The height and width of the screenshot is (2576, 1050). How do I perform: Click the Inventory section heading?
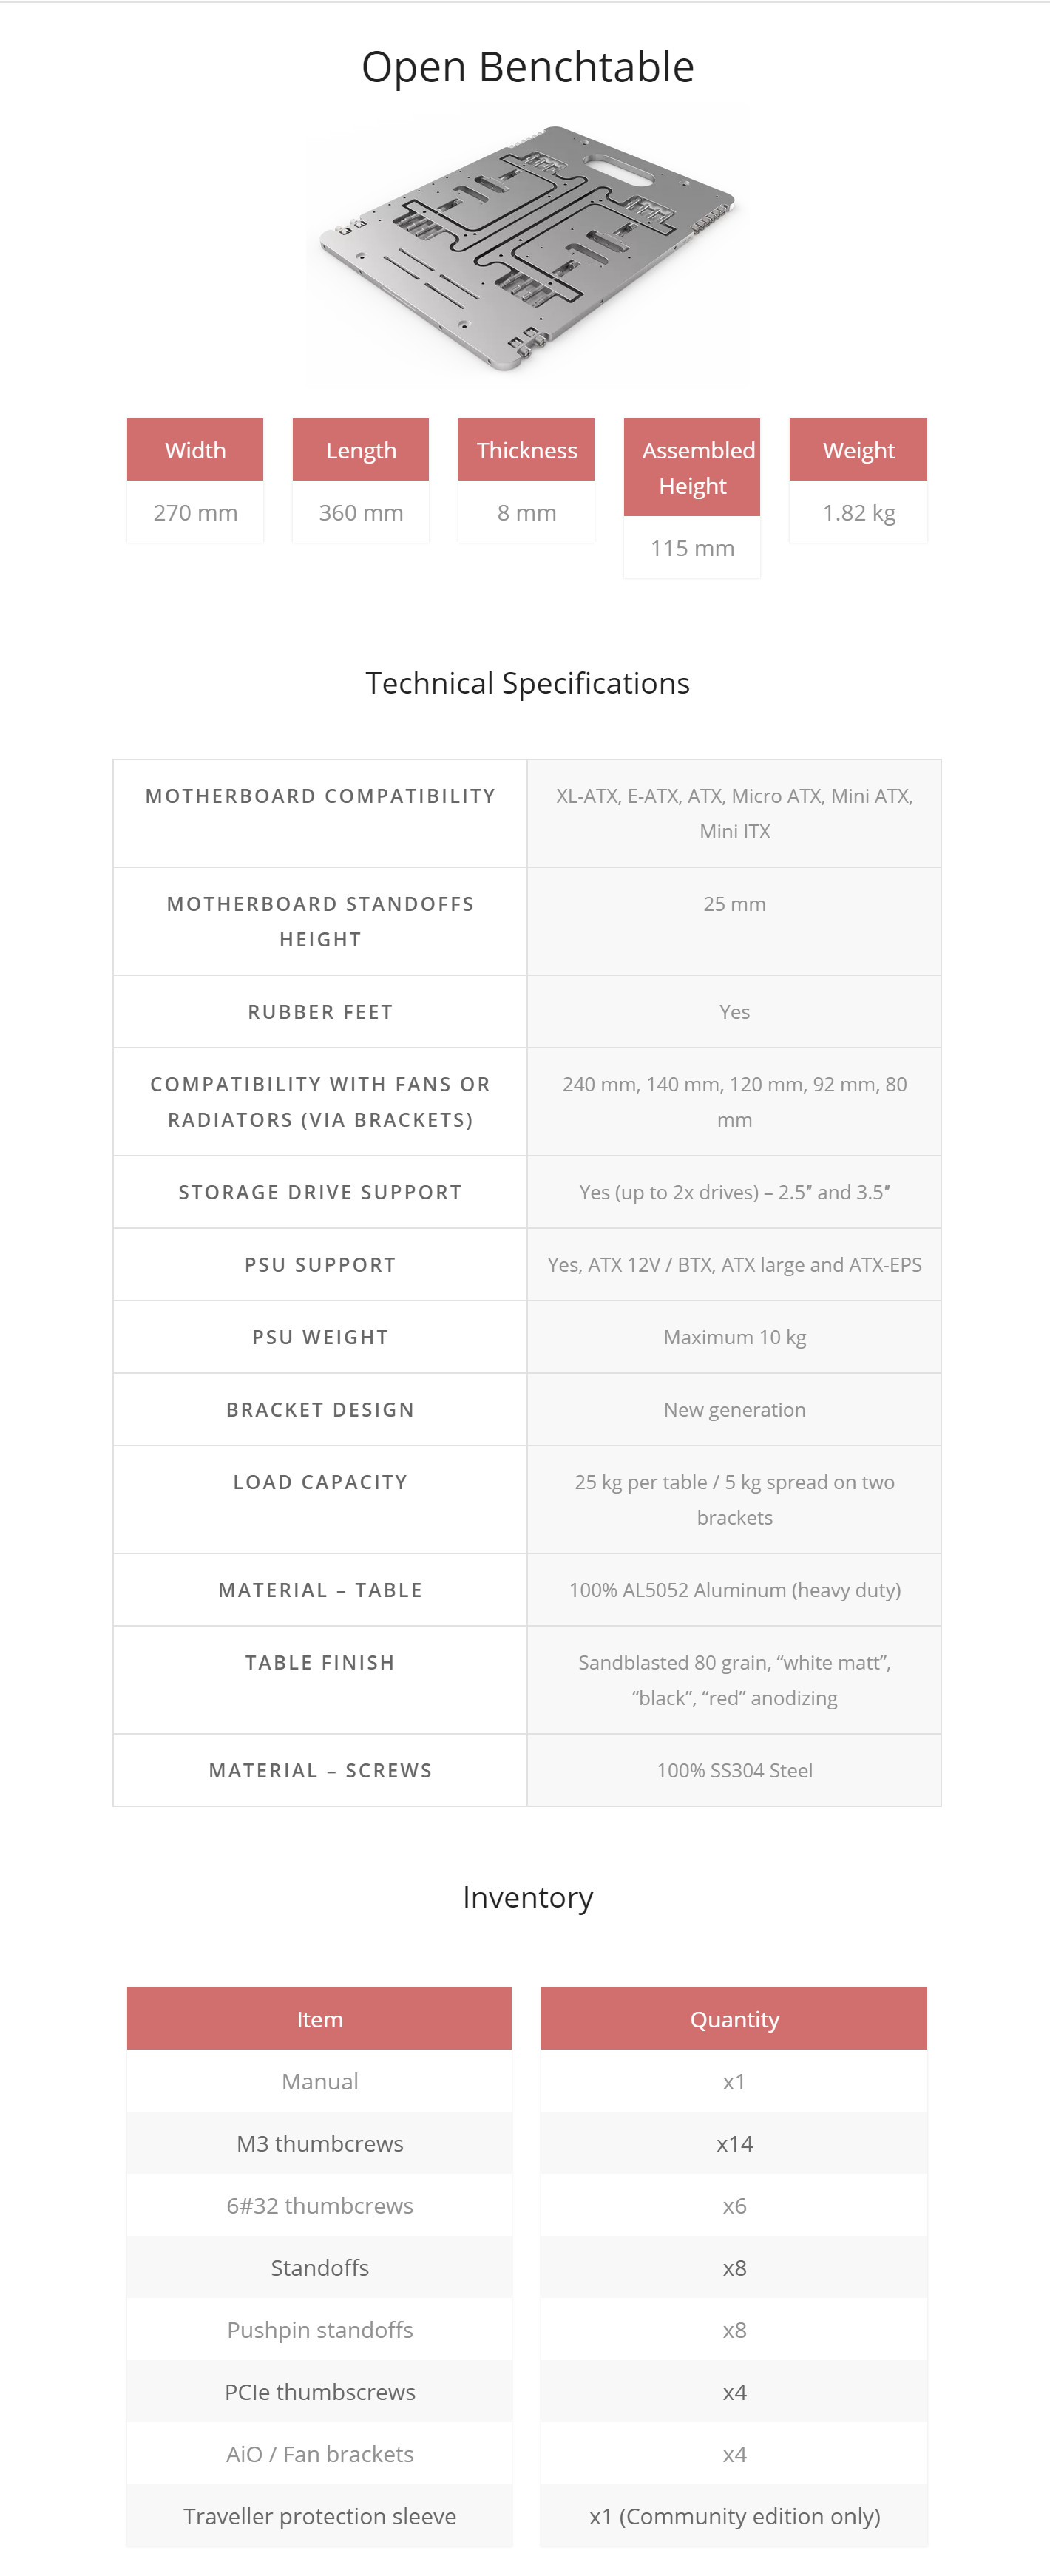(x=527, y=1897)
